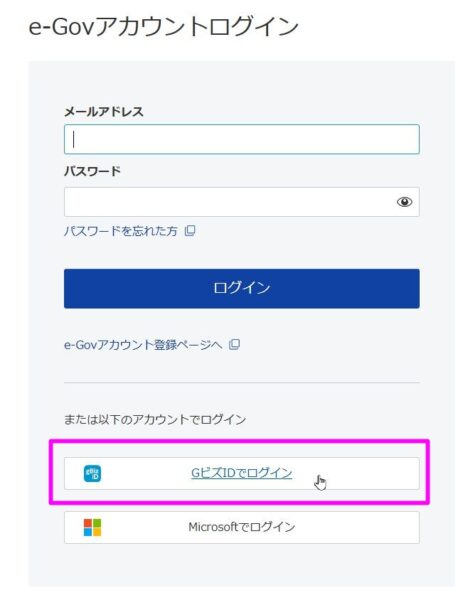This screenshot has height=600, width=468.
Task: Click the blue square of Microsoft logo
Action: tap(88, 532)
